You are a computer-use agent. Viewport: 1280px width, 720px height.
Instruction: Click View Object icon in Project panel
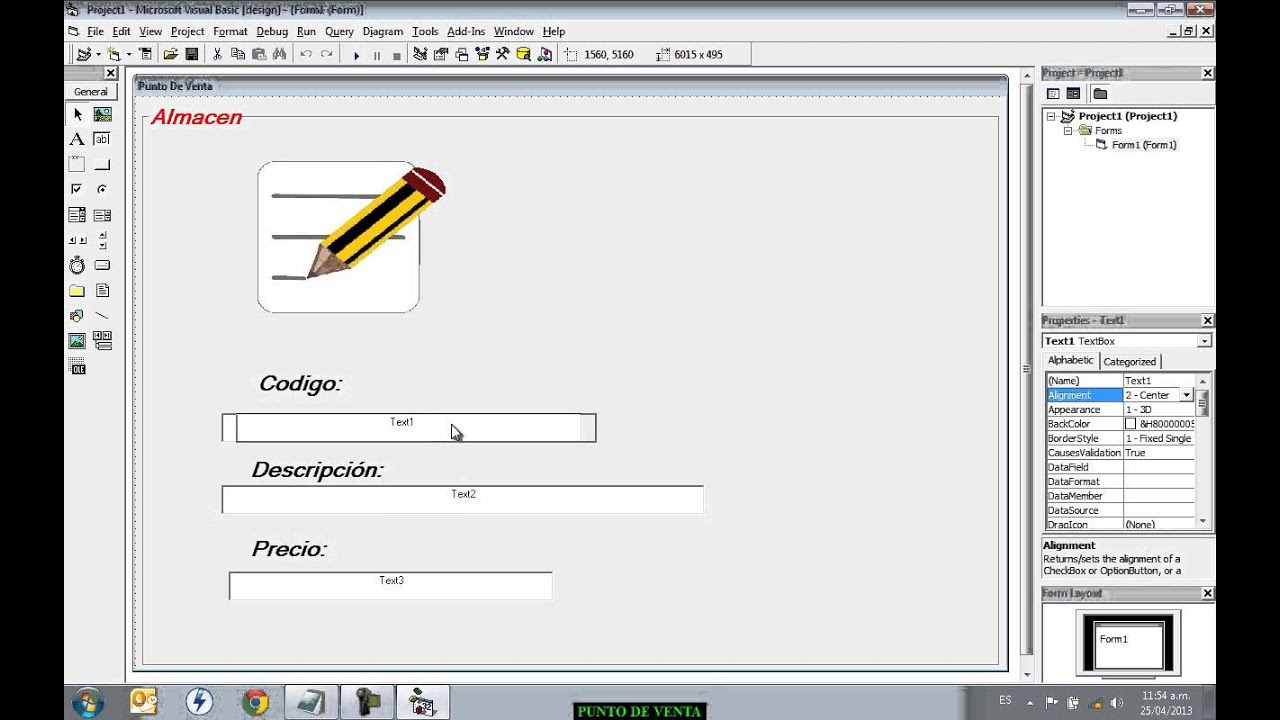[1073, 94]
